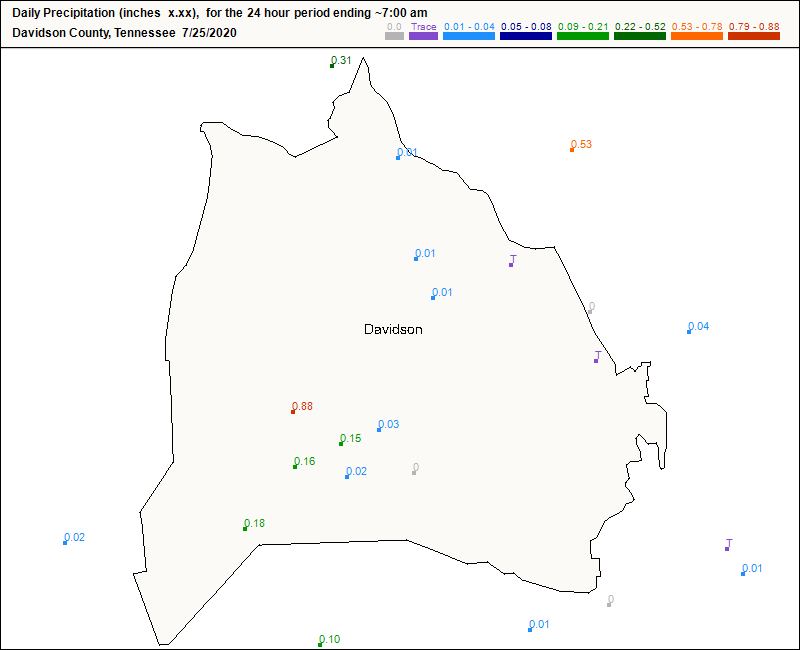Image resolution: width=800 pixels, height=650 pixels.
Task: Click the red 0.79 - 0.88 legend swatch
Action: (754, 36)
